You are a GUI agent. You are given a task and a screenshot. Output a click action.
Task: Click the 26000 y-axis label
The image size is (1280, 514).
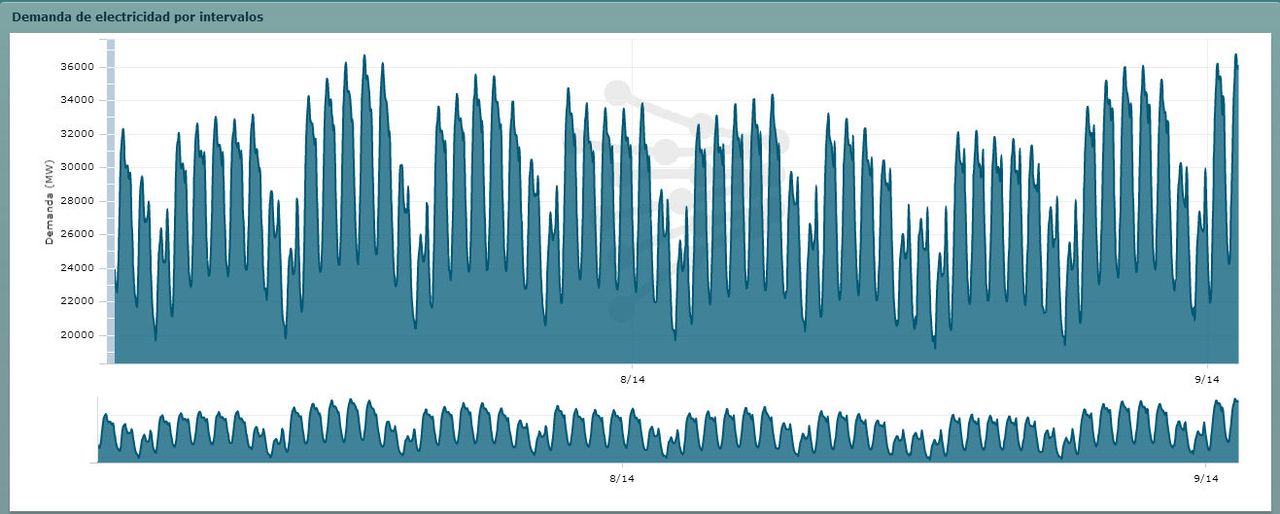point(78,234)
